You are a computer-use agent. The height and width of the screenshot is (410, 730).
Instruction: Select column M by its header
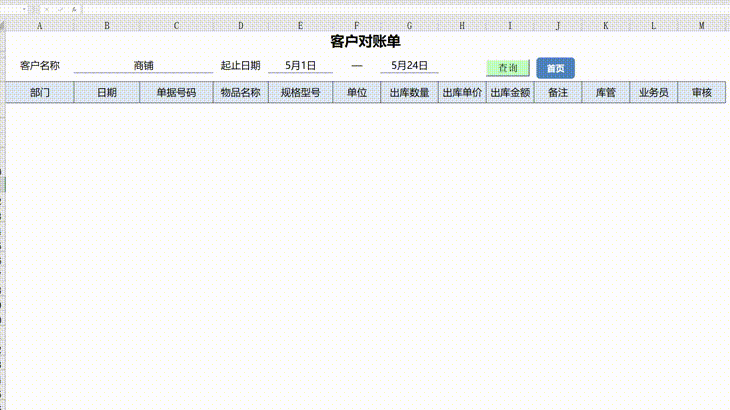coord(701,25)
